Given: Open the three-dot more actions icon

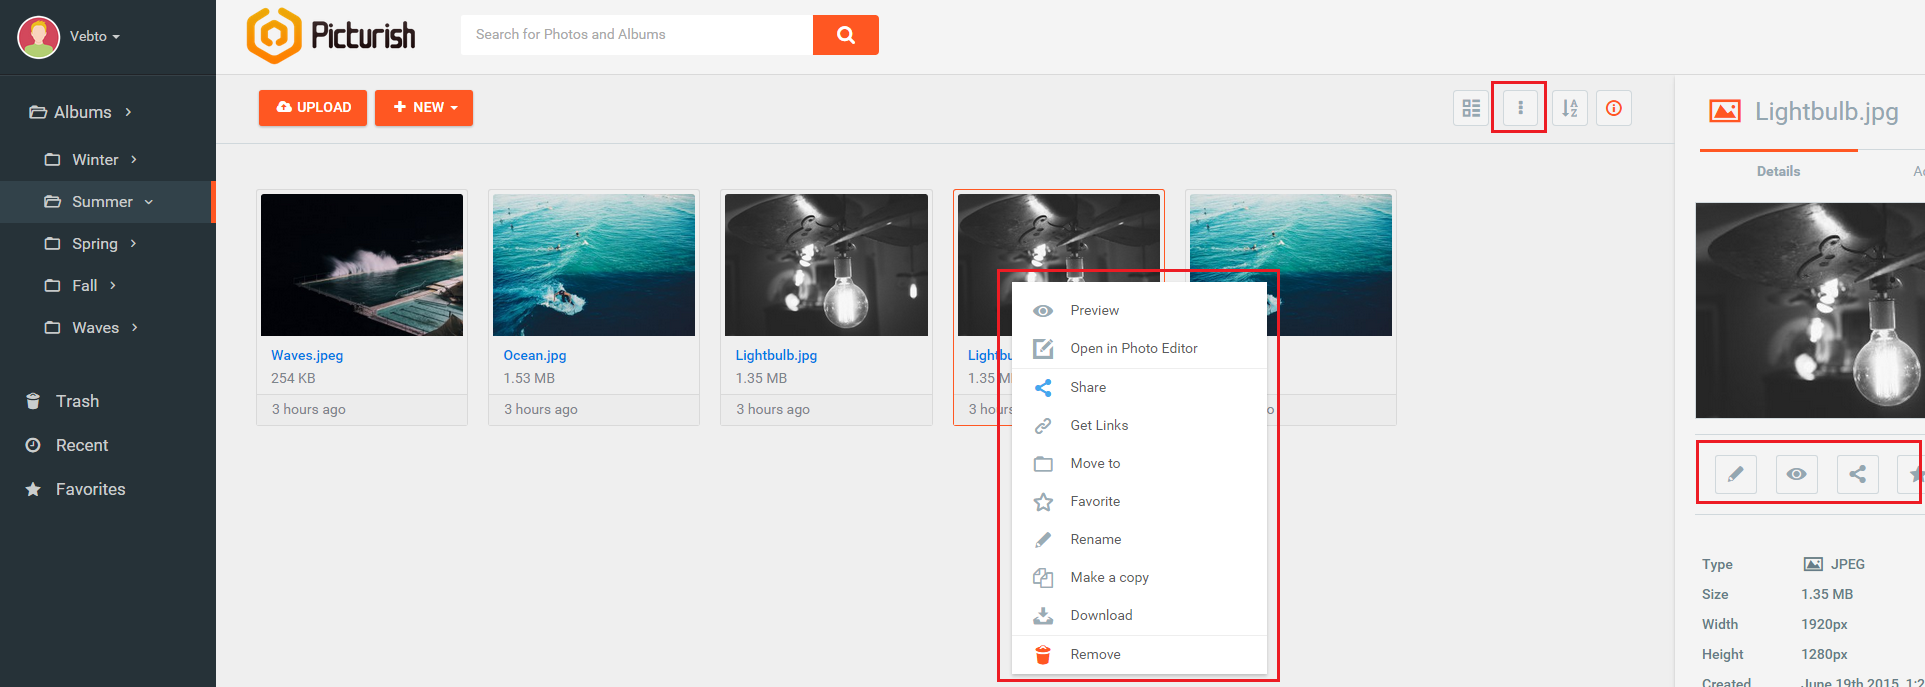Looking at the screenshot, I should click(1520, 108).
